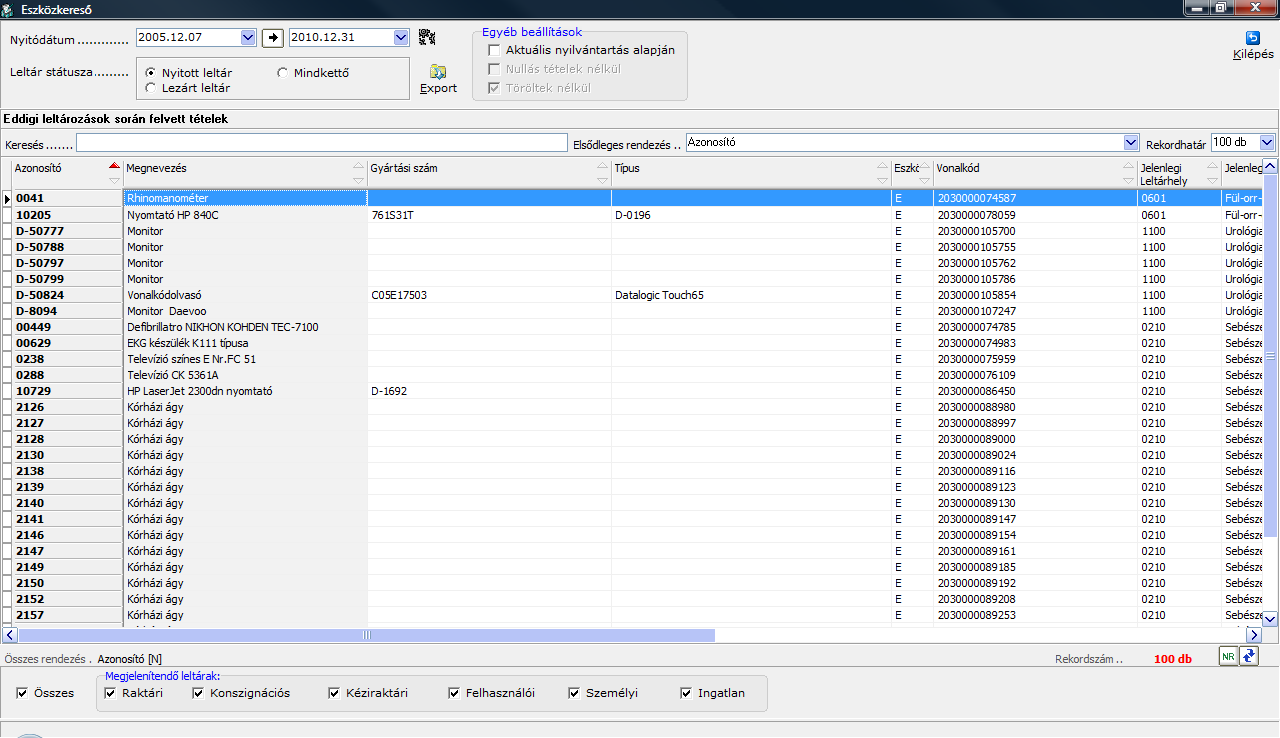Toggle the Összes checkbox
This screenshot has width=1280, height=738.
[23, 693]
